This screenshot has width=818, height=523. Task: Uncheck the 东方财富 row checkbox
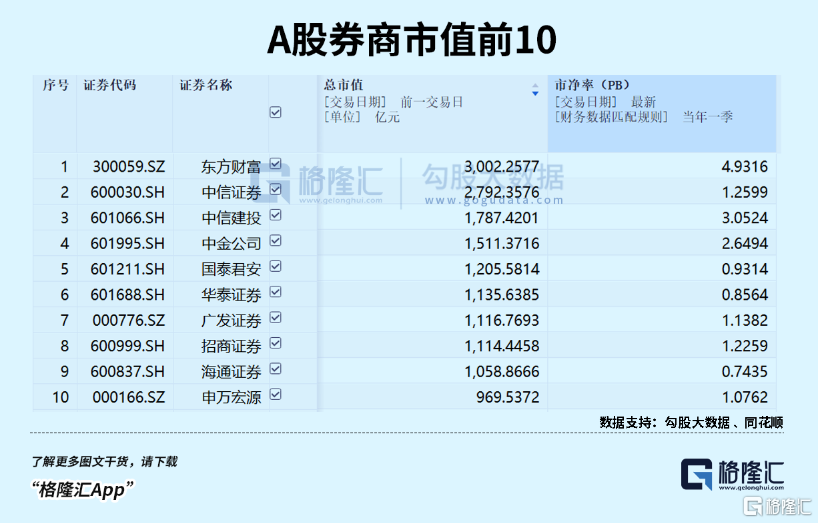pyautogui.click(x=275, y=164)
